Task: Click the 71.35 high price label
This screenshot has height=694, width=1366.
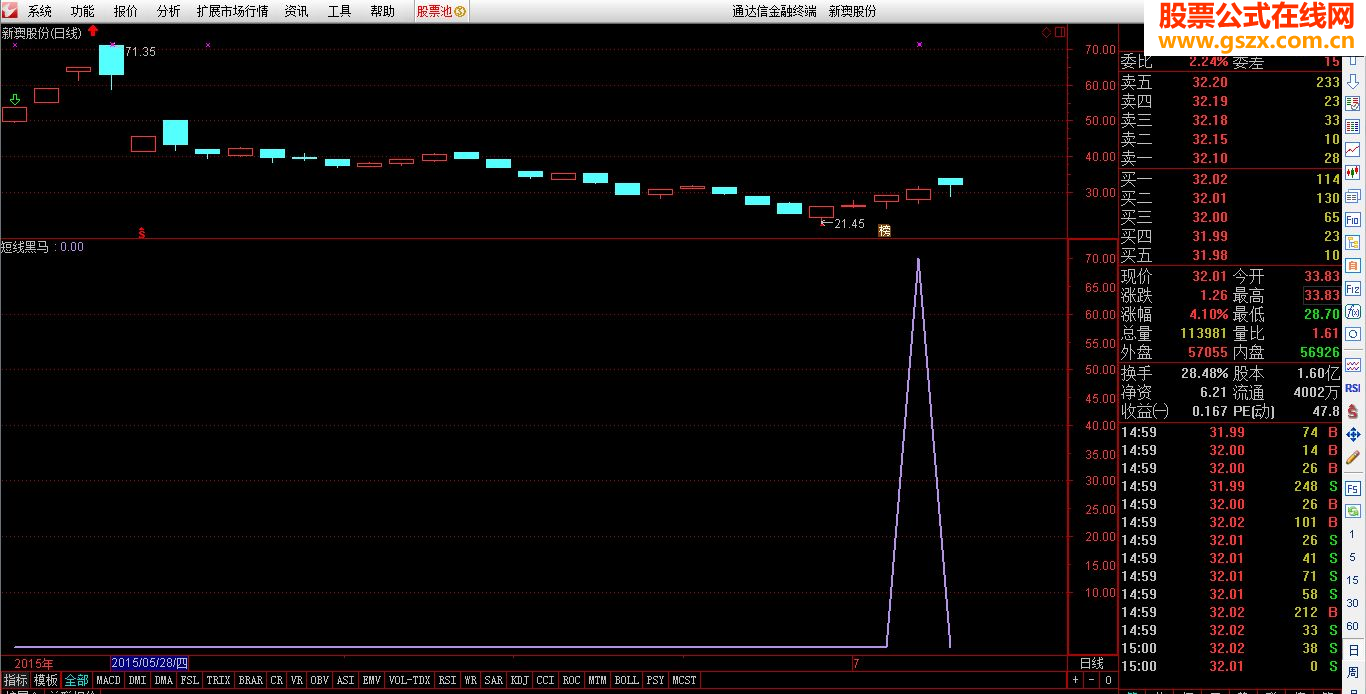Action: coord(141,52)
